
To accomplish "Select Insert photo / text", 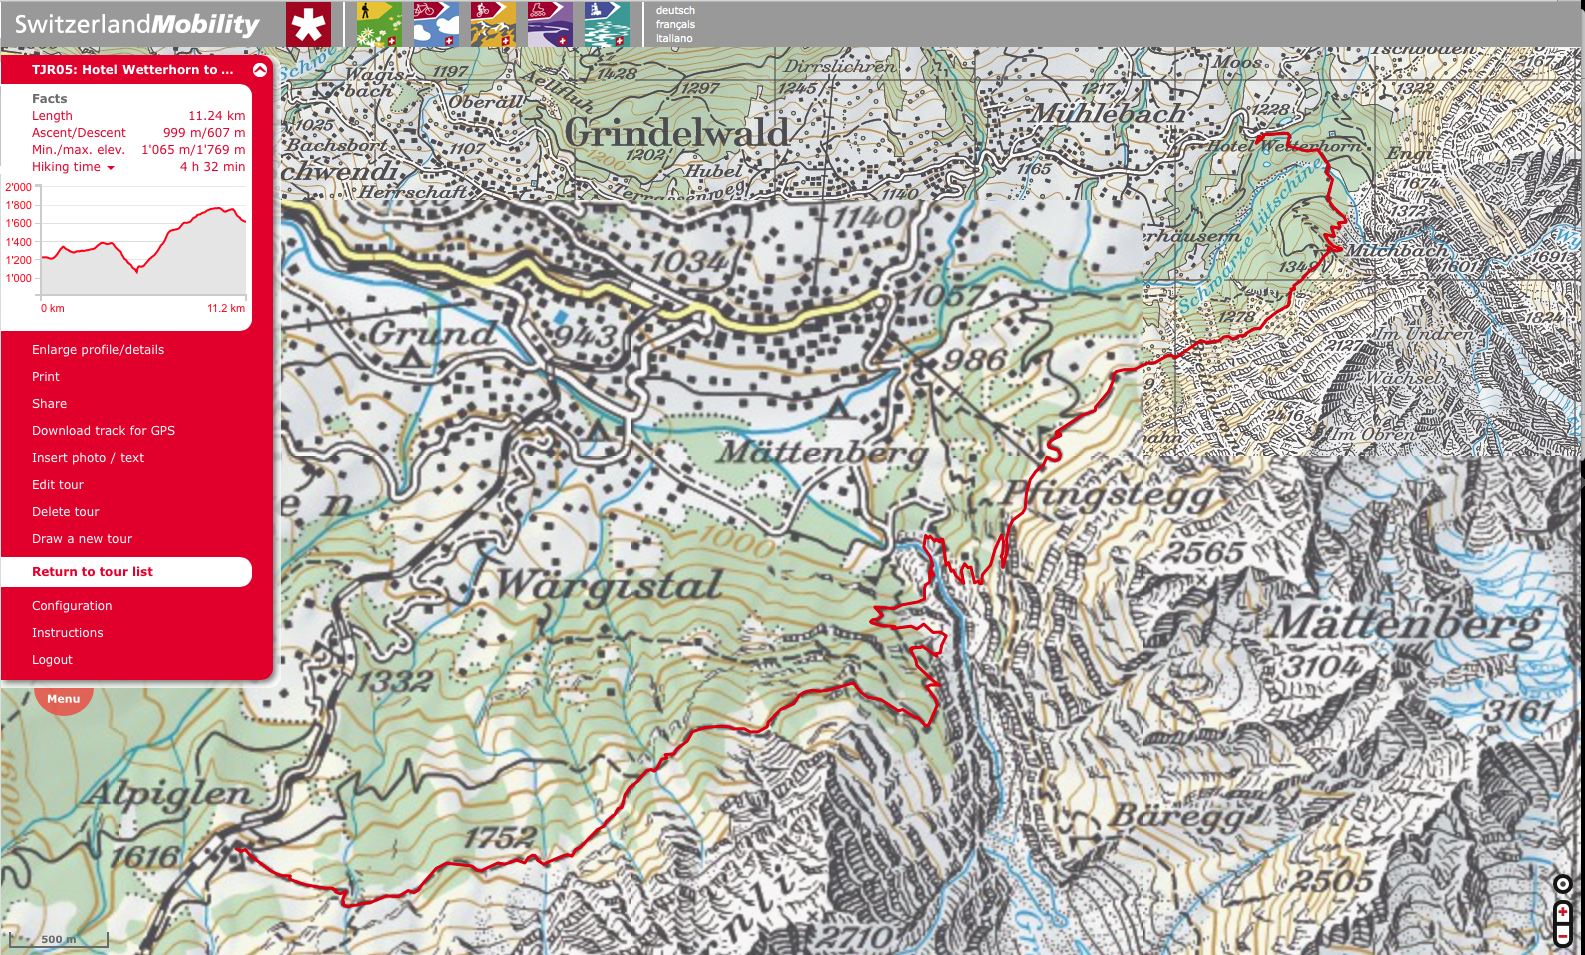I will [x=88, y=458].
